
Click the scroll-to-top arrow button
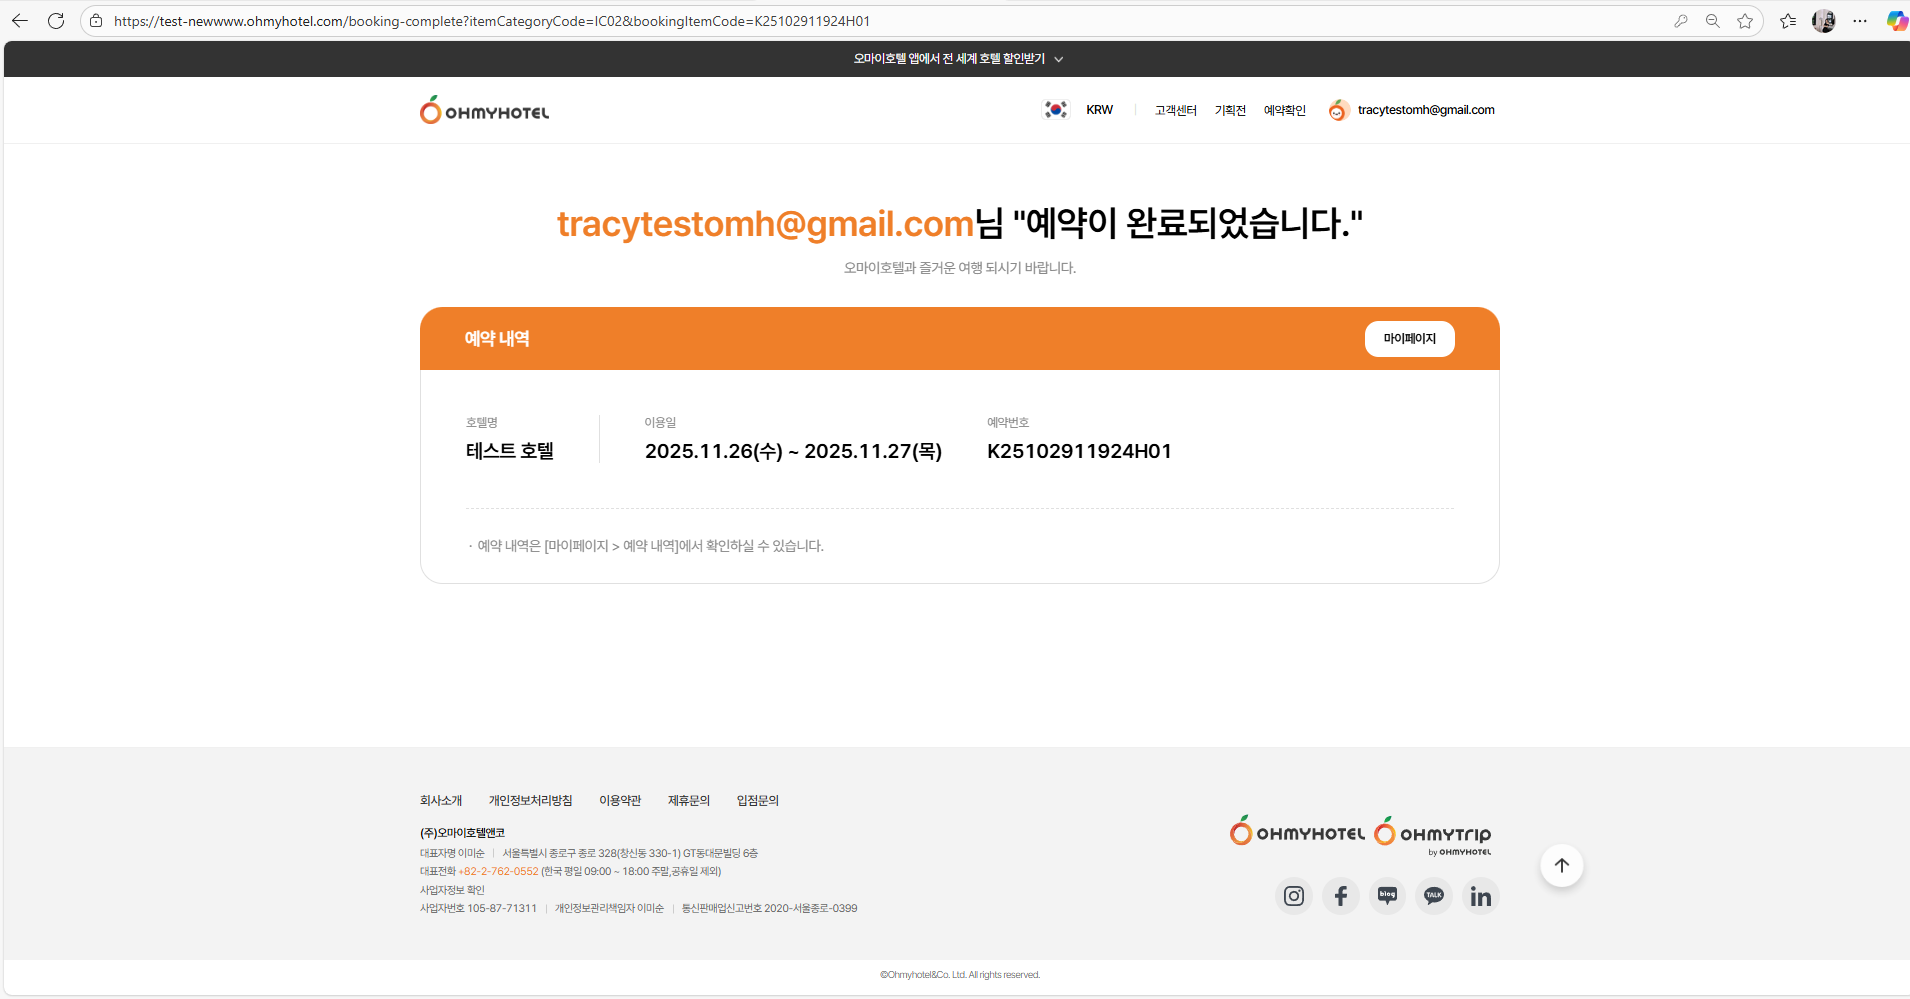1562,866
